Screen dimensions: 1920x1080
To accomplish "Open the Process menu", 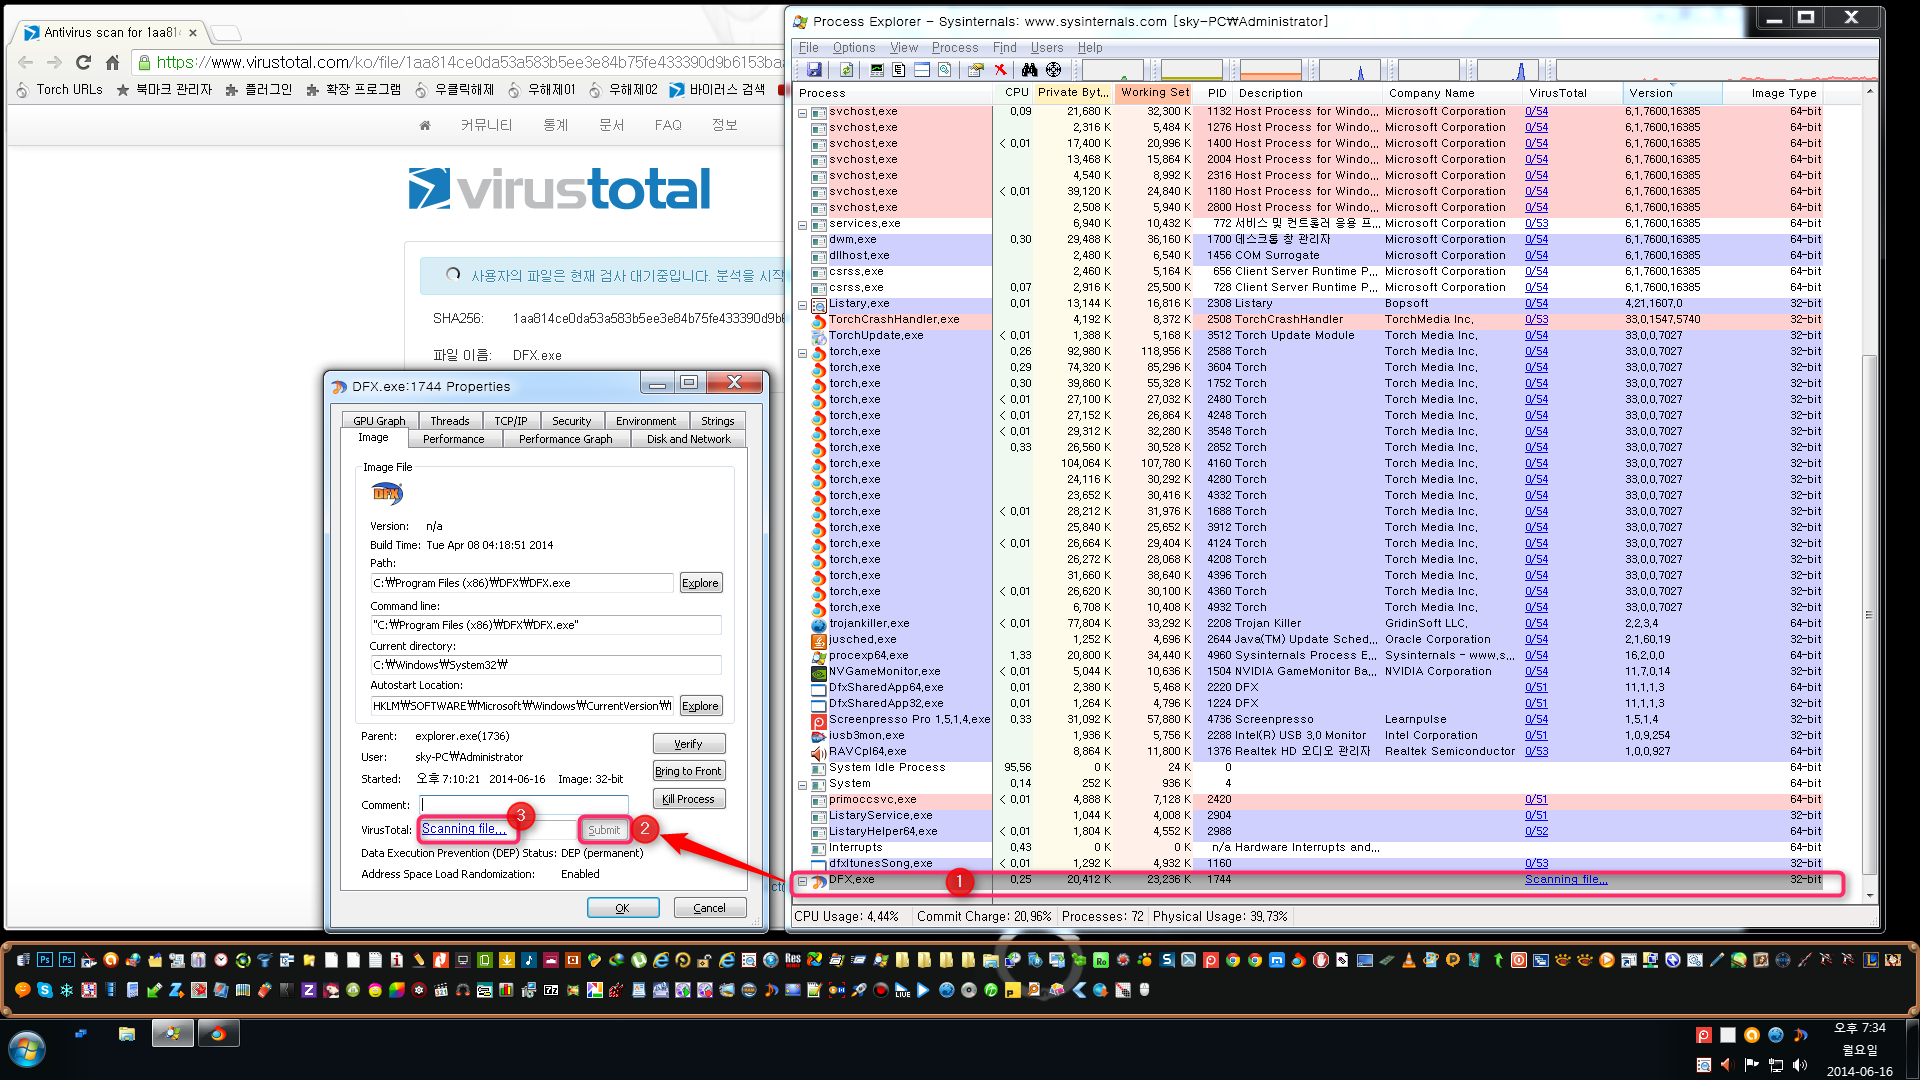I will (x=955, y=48).
